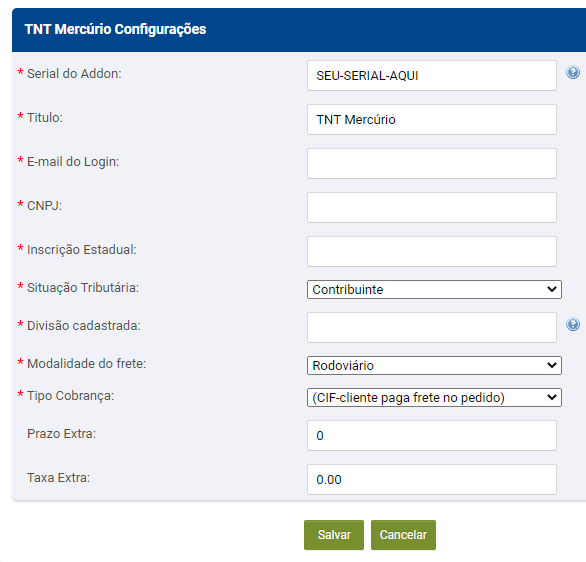Open the Modalidade do frete dropdown
This screenshot has width=586, height=562.
[434, 365]
